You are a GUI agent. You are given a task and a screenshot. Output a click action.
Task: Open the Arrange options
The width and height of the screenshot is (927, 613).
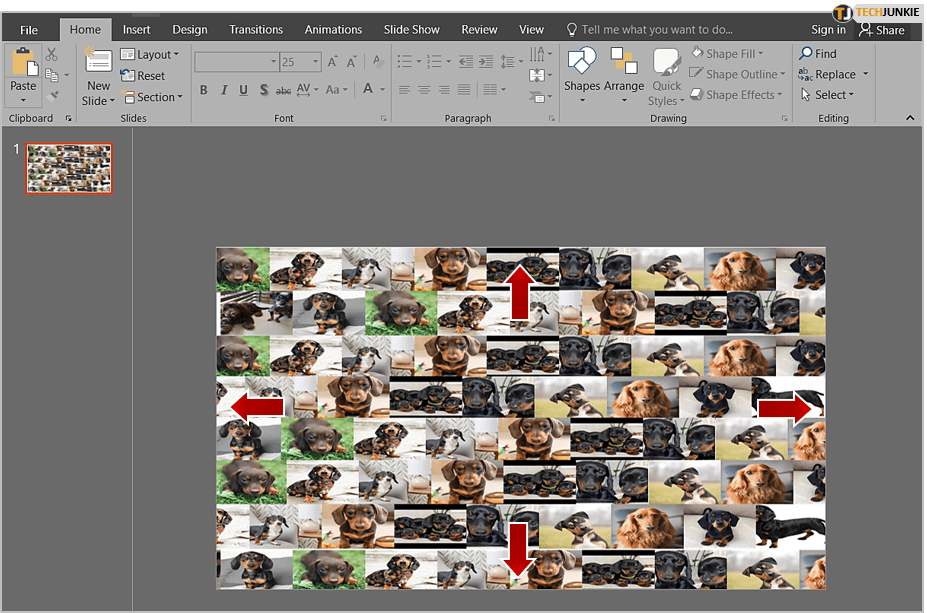pos(623,75)
